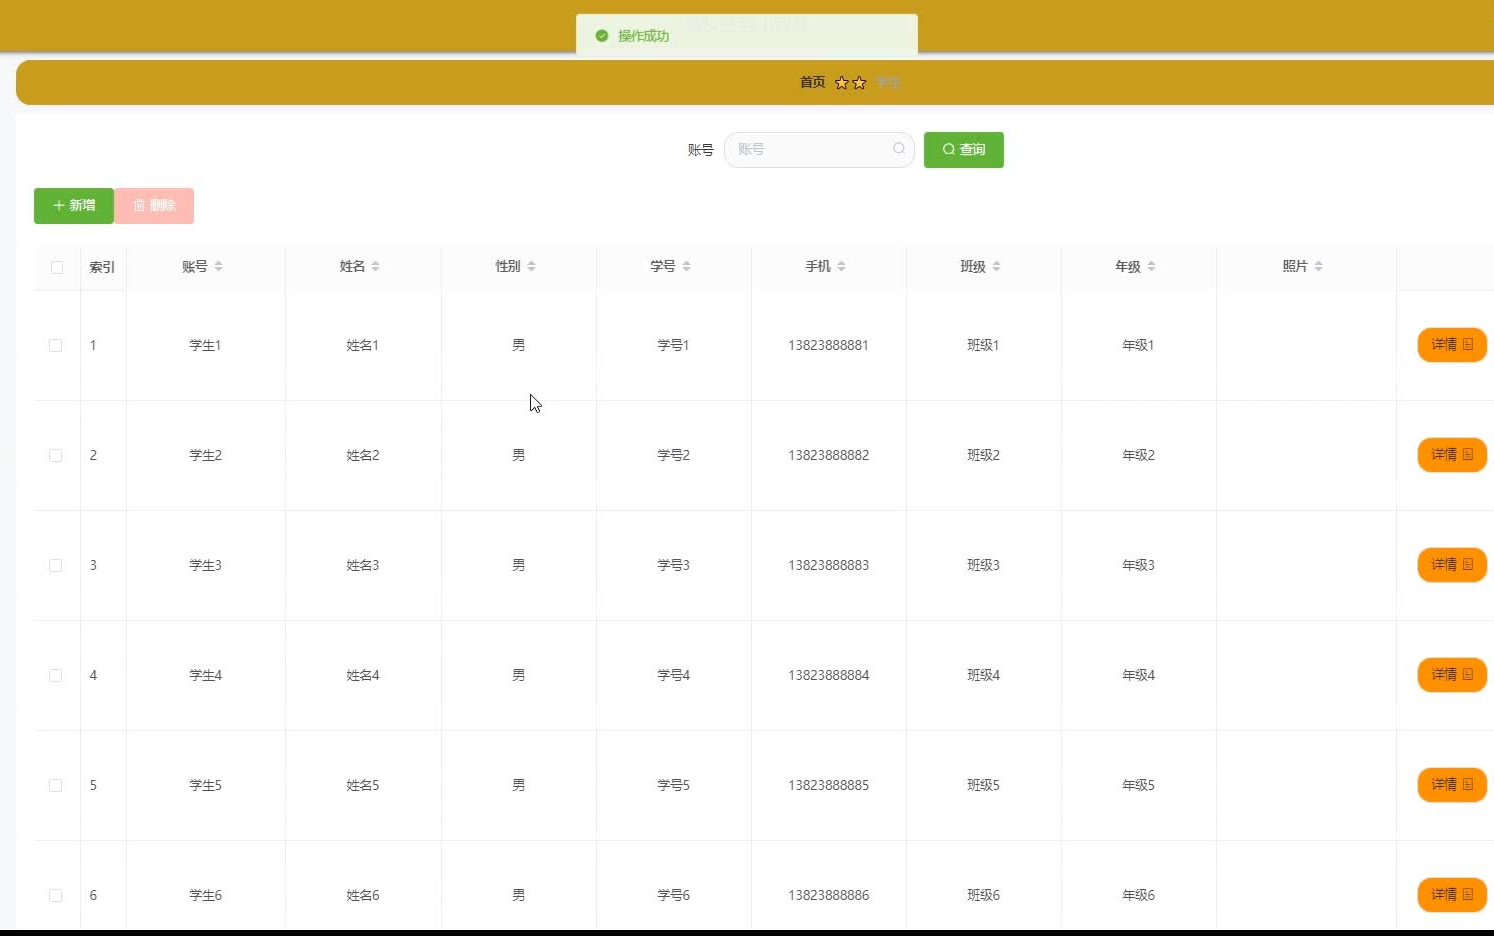Screen dimensions: 1494x936
Task: Focus the 账号 search input field
Action: point(819,150)
